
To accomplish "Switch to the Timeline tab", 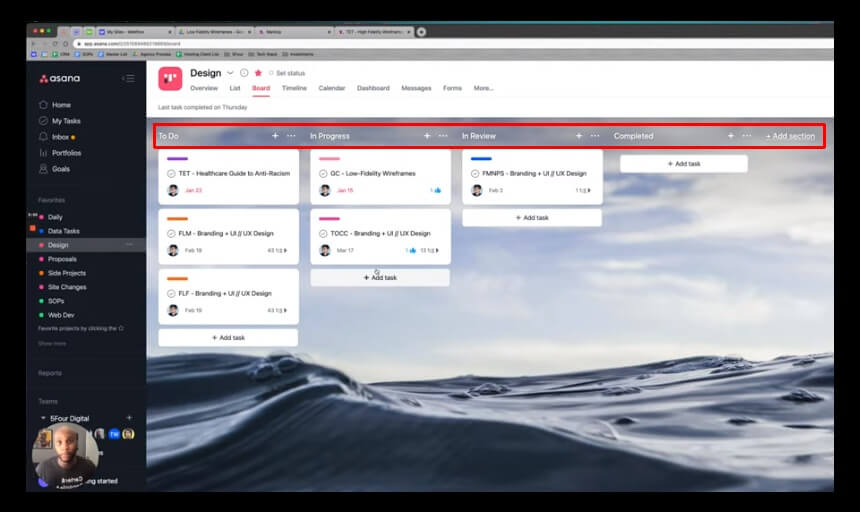I will point(294,88).
